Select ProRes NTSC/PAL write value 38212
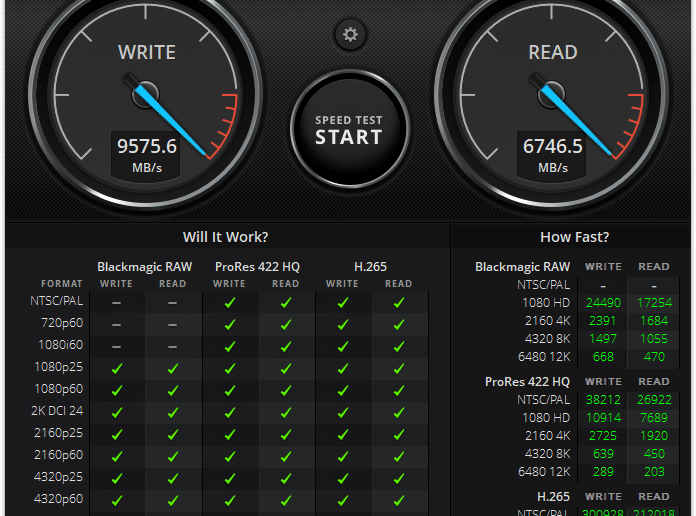The image size is (696, 516). click(x=603, y=400)
